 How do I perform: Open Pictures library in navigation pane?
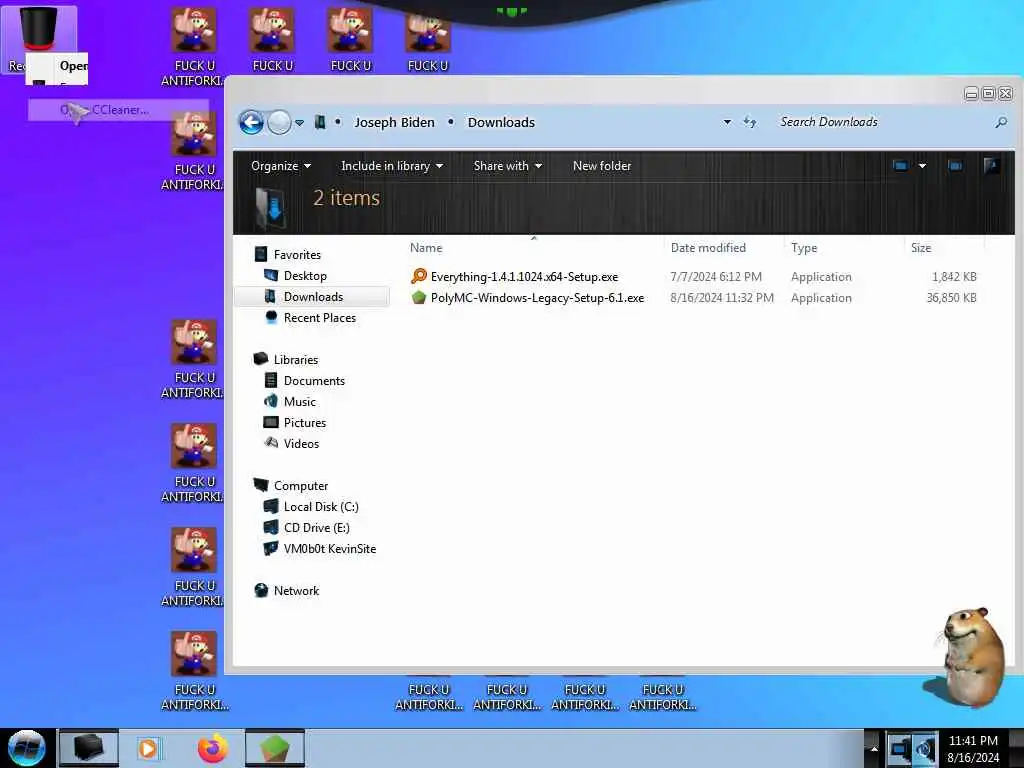pos(304,423)
